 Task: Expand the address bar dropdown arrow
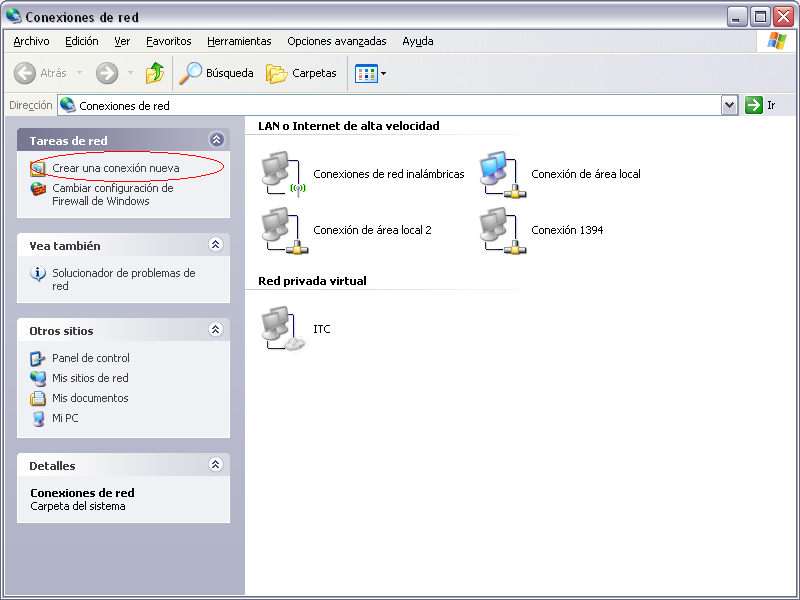point(729,105)
